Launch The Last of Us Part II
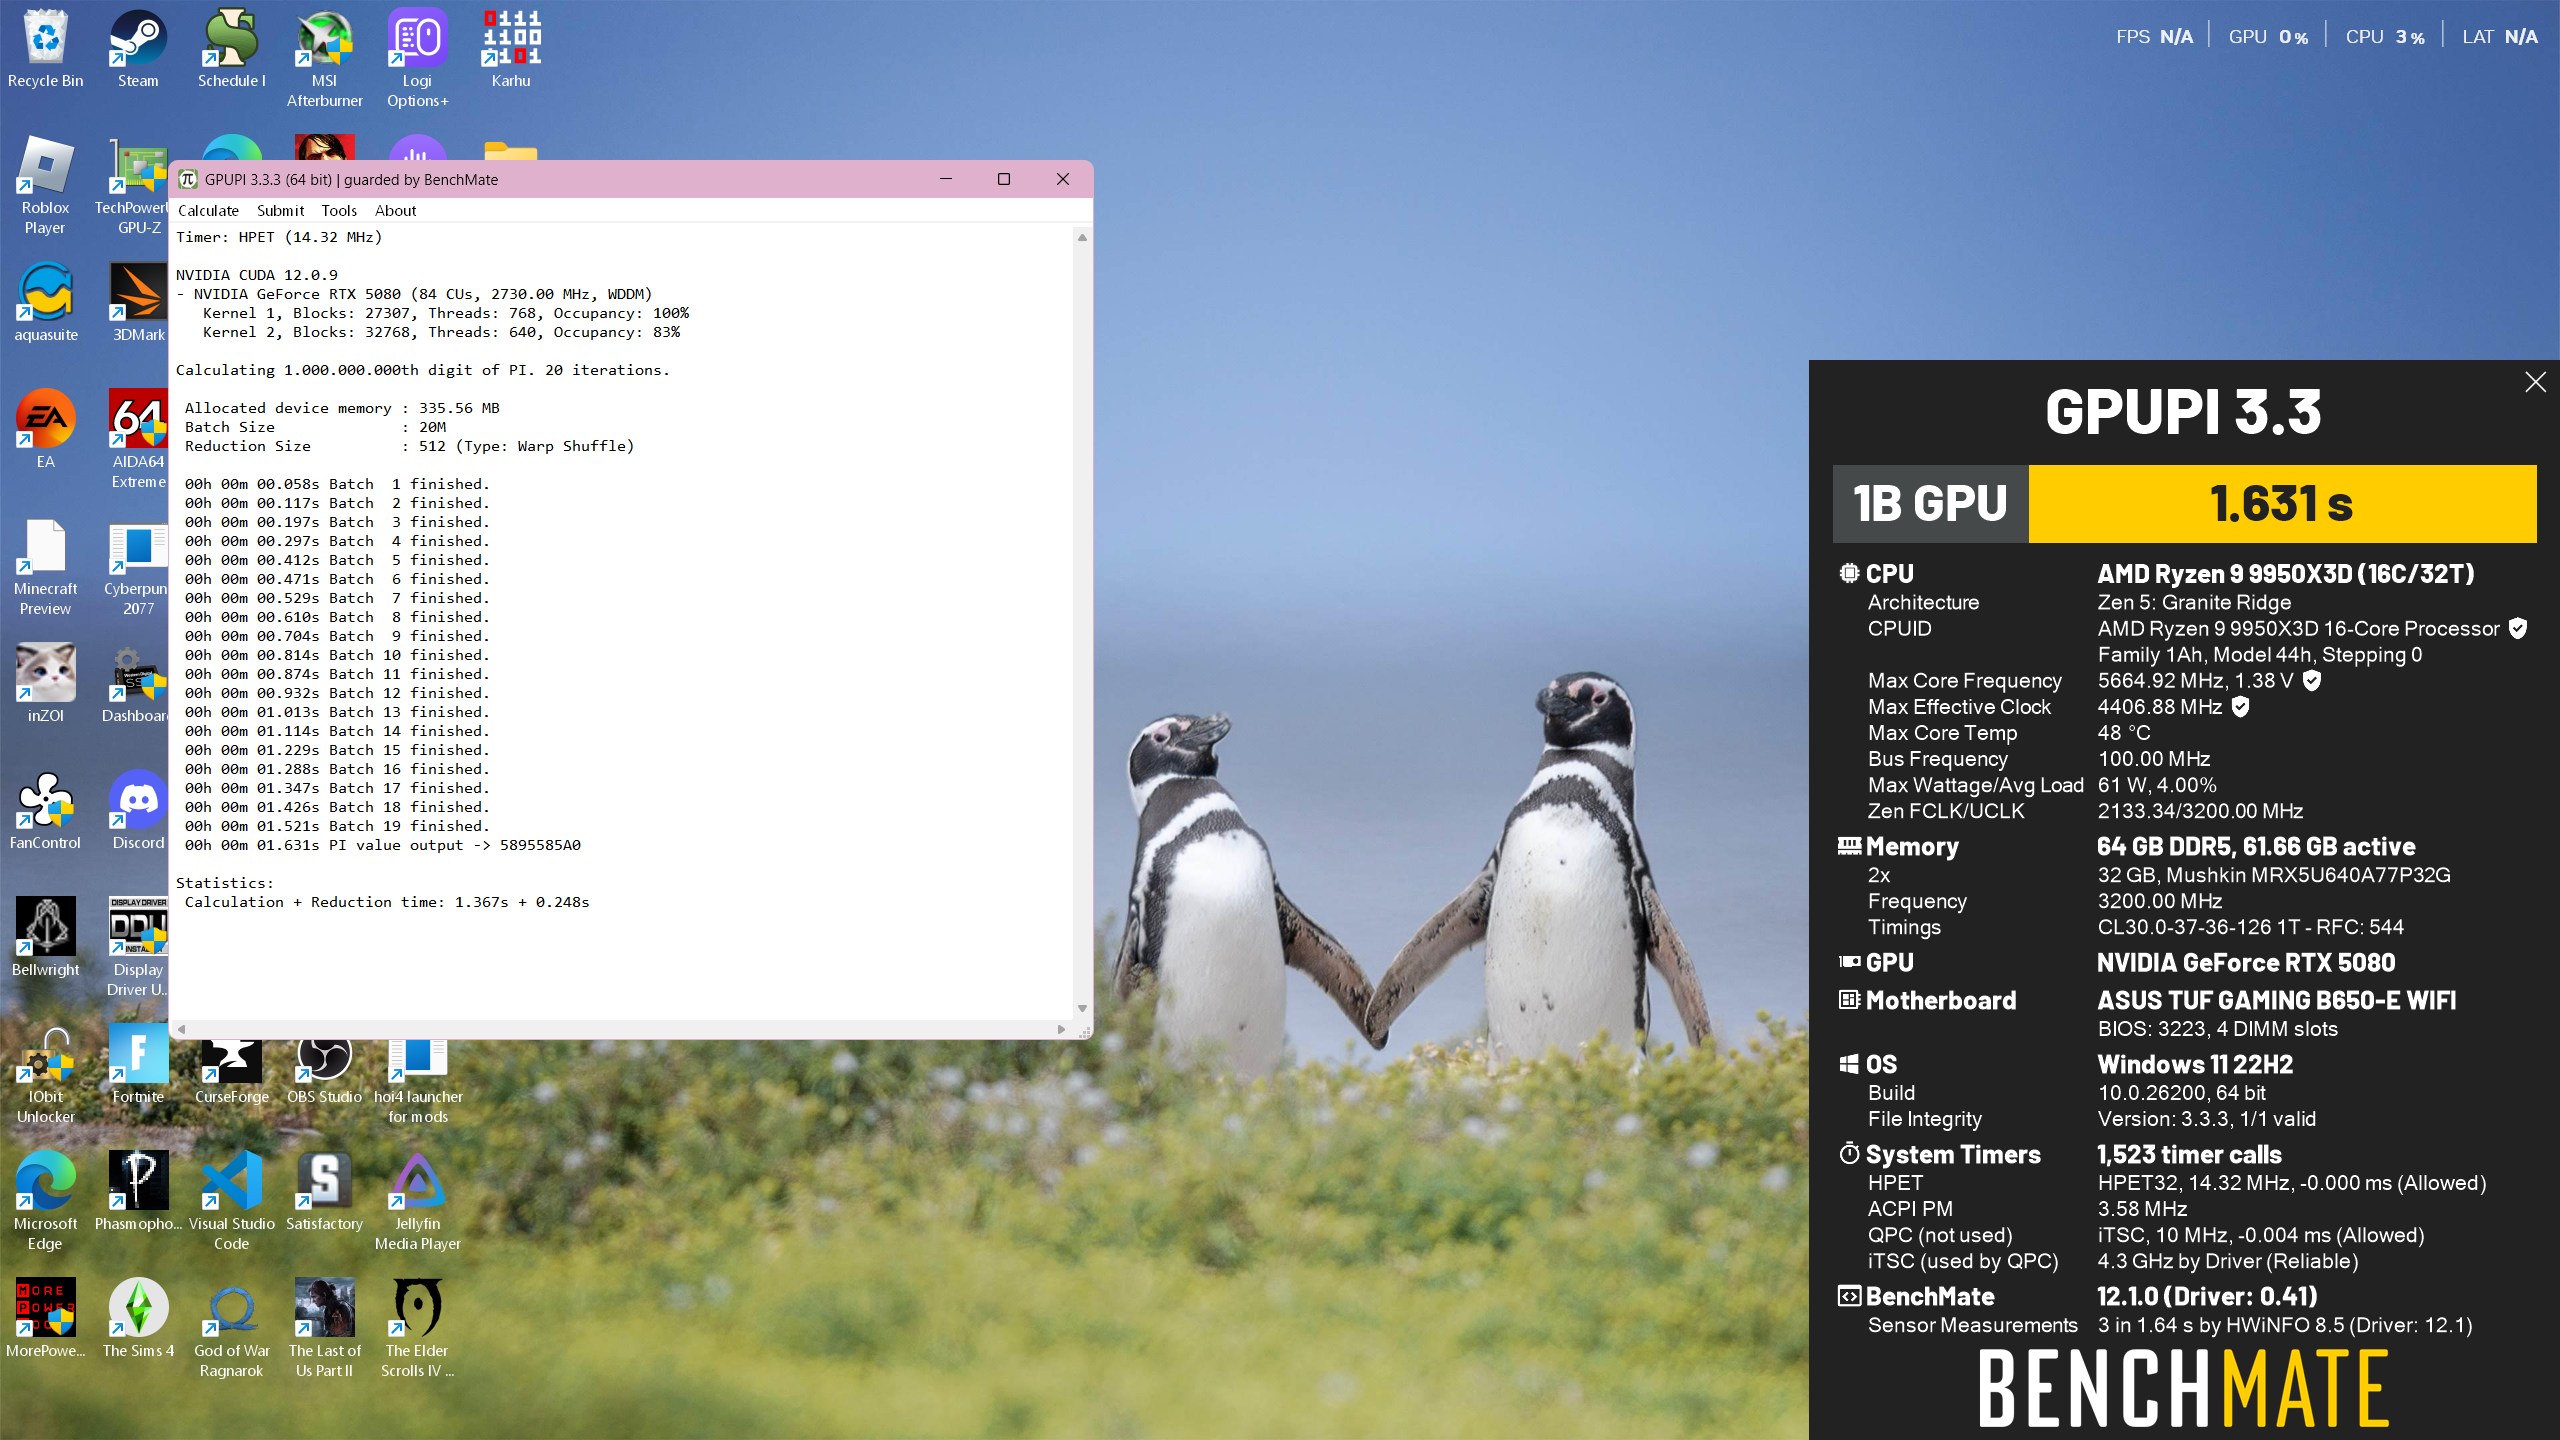 pyautogui.click(x=324, y=1329)
